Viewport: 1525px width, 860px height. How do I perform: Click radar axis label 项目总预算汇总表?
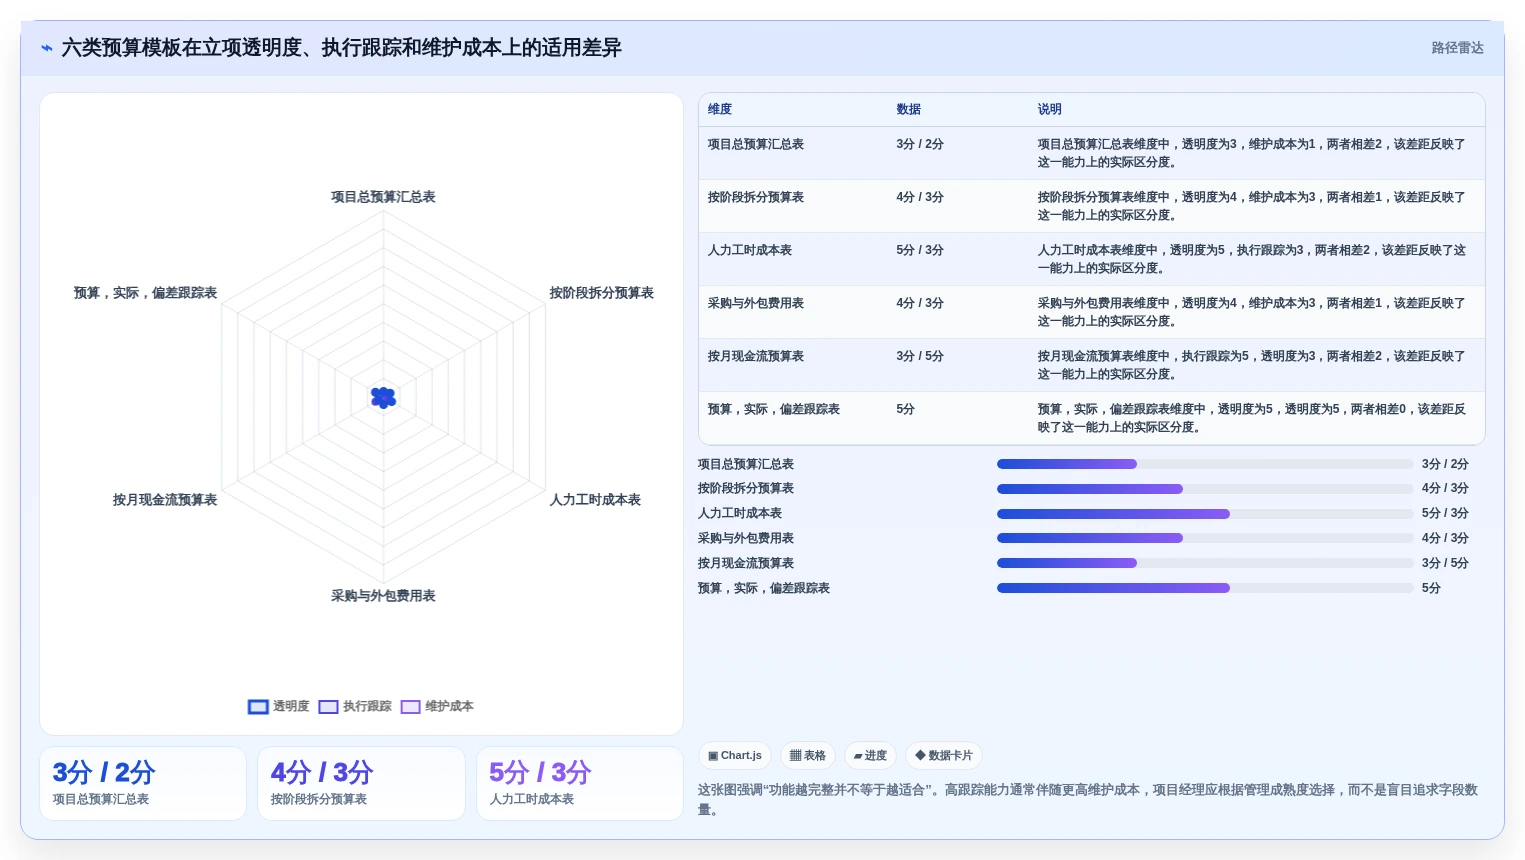pos(383,197)
